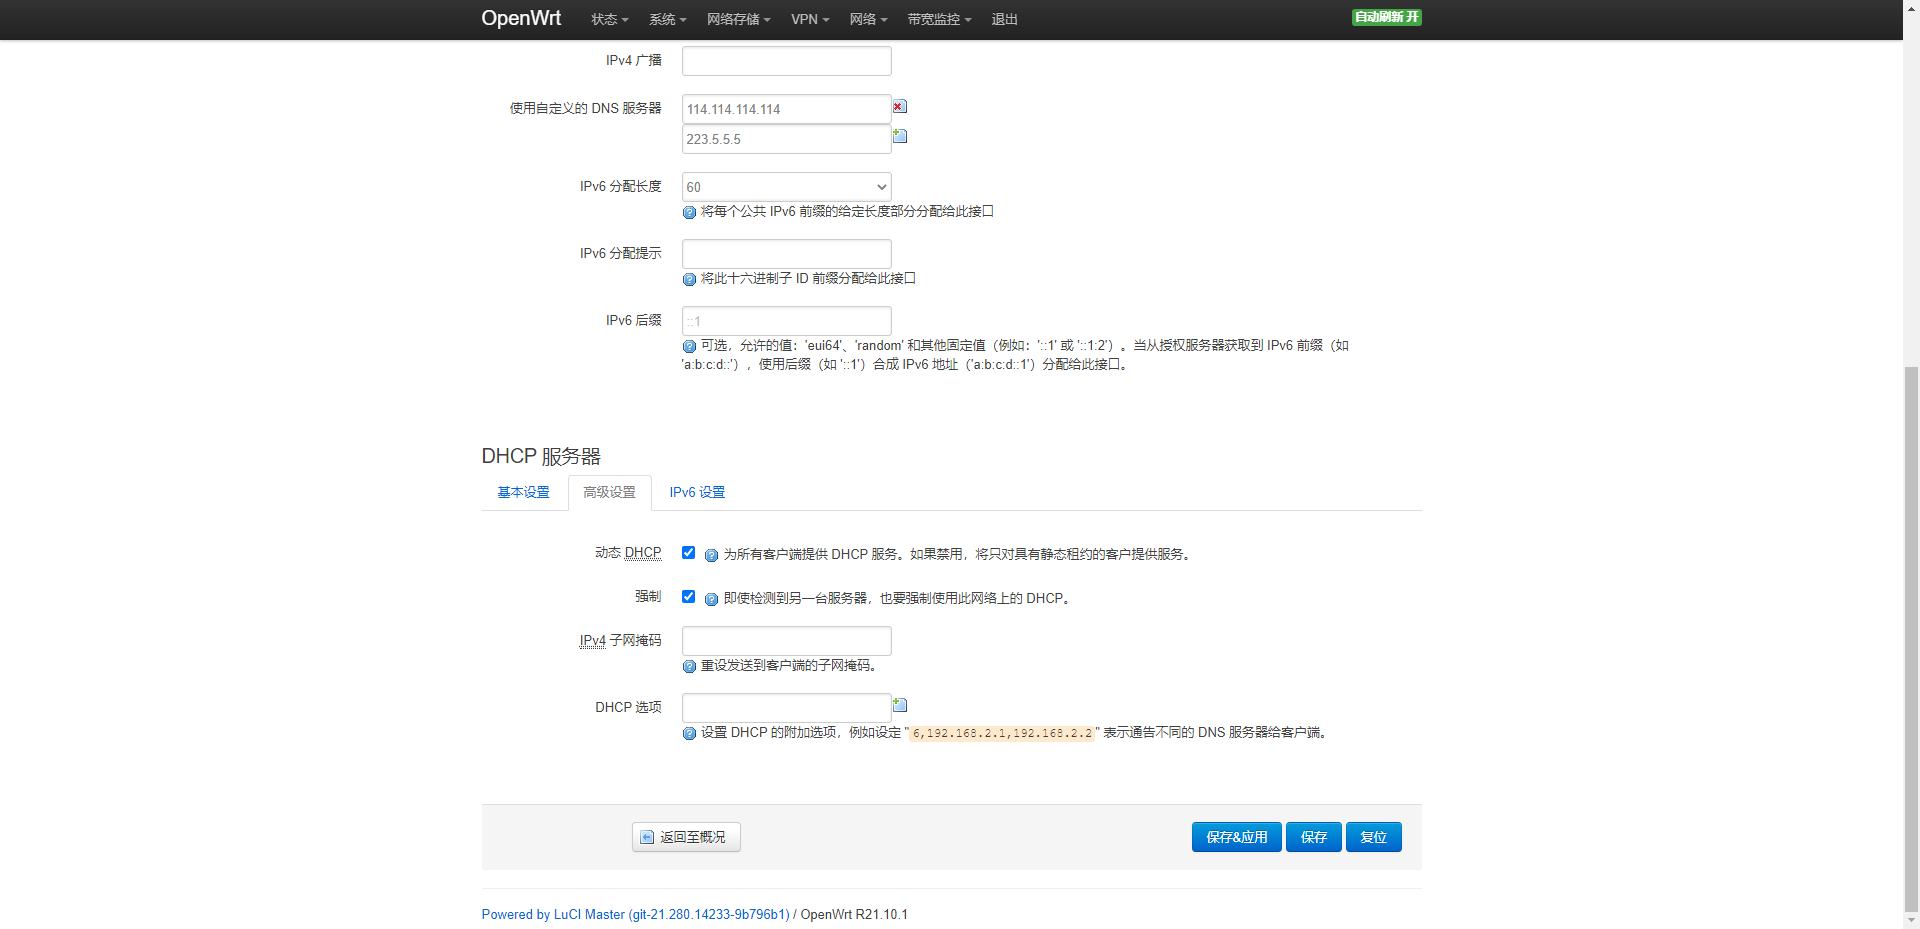Switch to the 基本设置 tab

pos(524,492)
